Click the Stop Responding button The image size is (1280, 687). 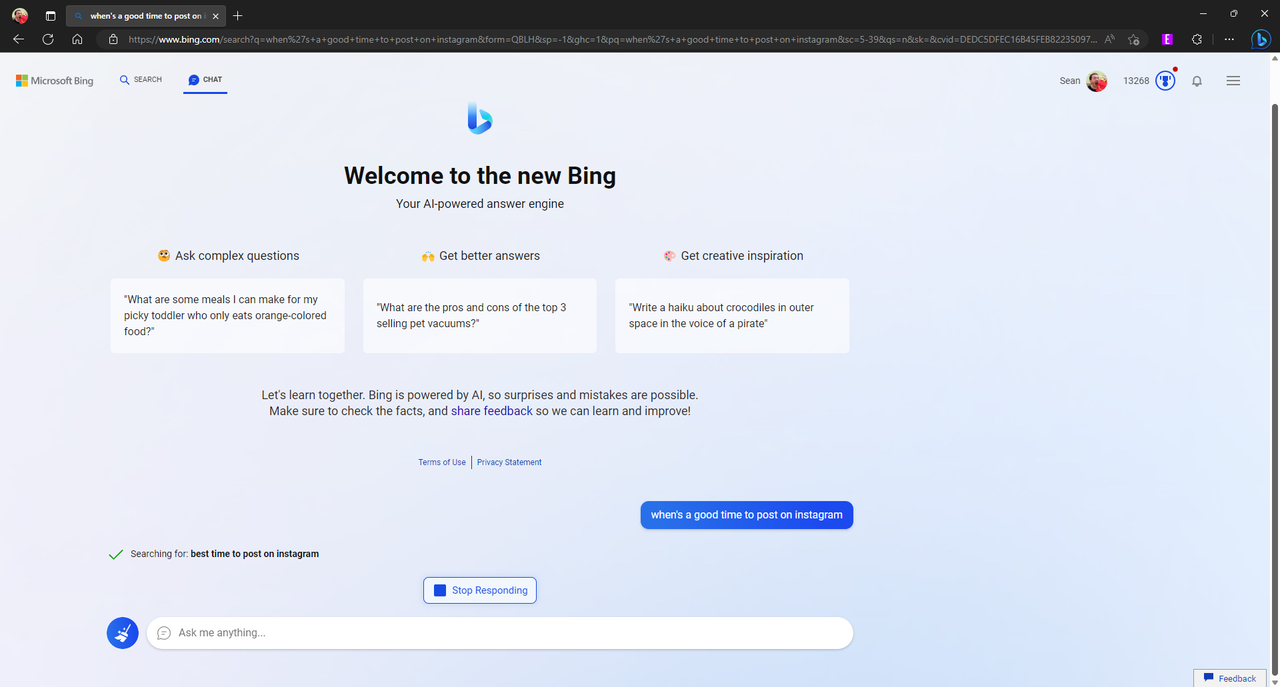click(480, 590)
